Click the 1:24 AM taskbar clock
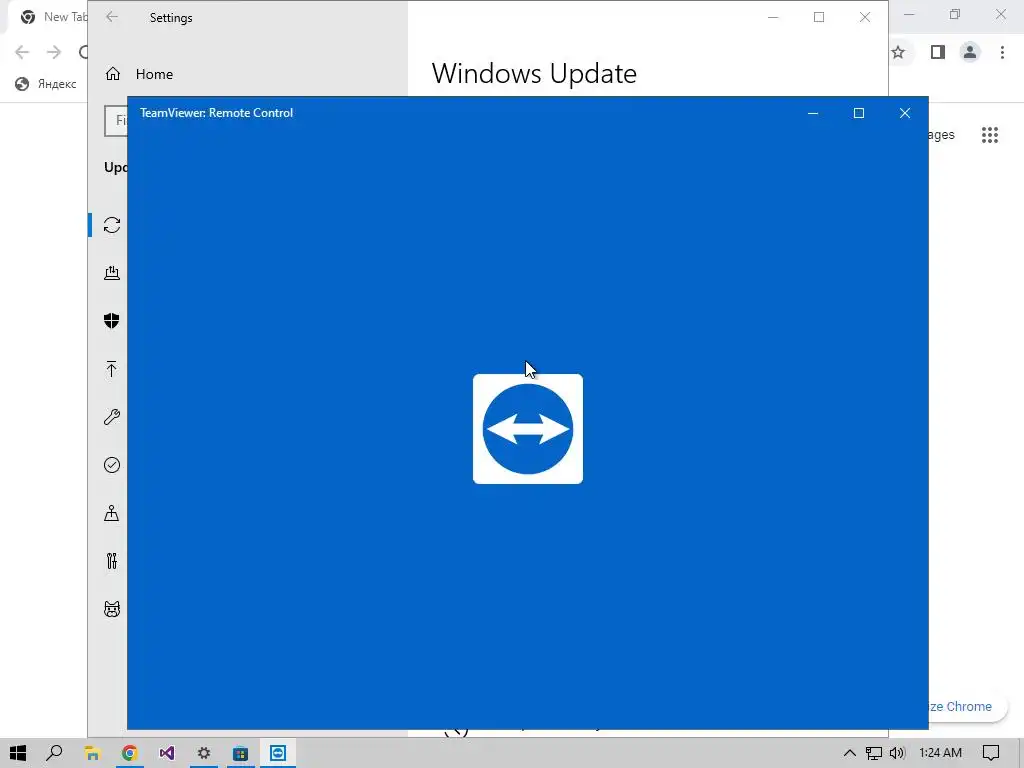The height and width of the screenshot is (768, 1024). pyautogui.click(x=940, y=753)
